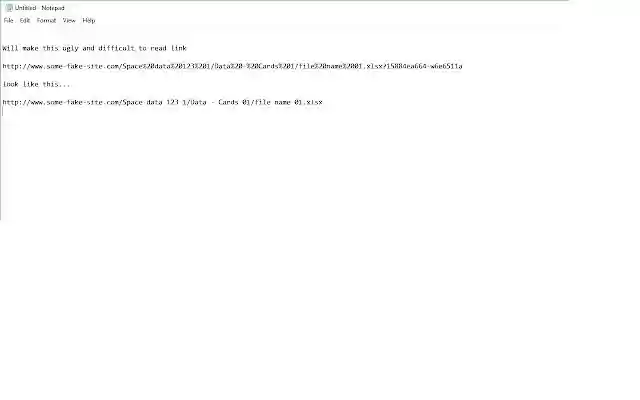This screenshot has width=640, height=400.
Task: Open the Format menu
Action: click(x=46, y=20)
